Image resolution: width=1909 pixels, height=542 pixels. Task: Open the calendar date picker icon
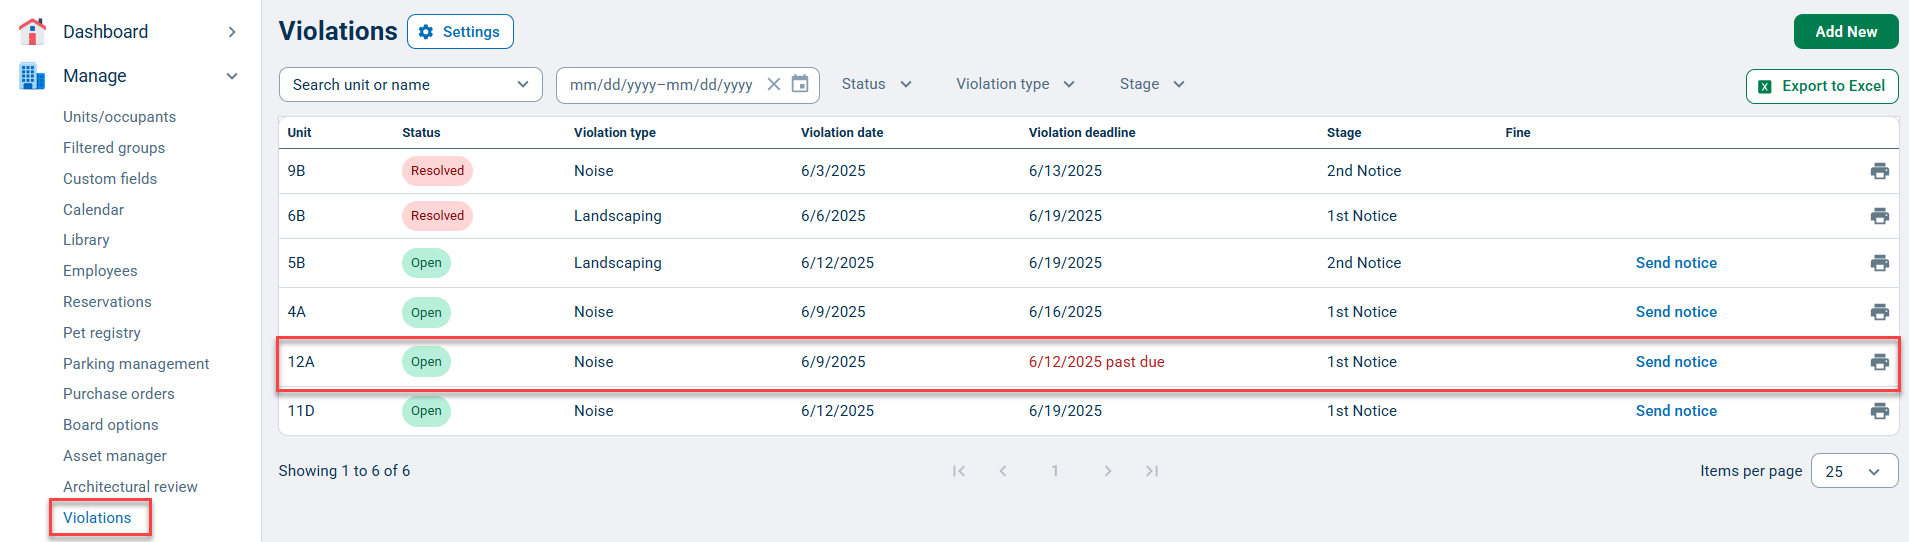pos(800,84)
